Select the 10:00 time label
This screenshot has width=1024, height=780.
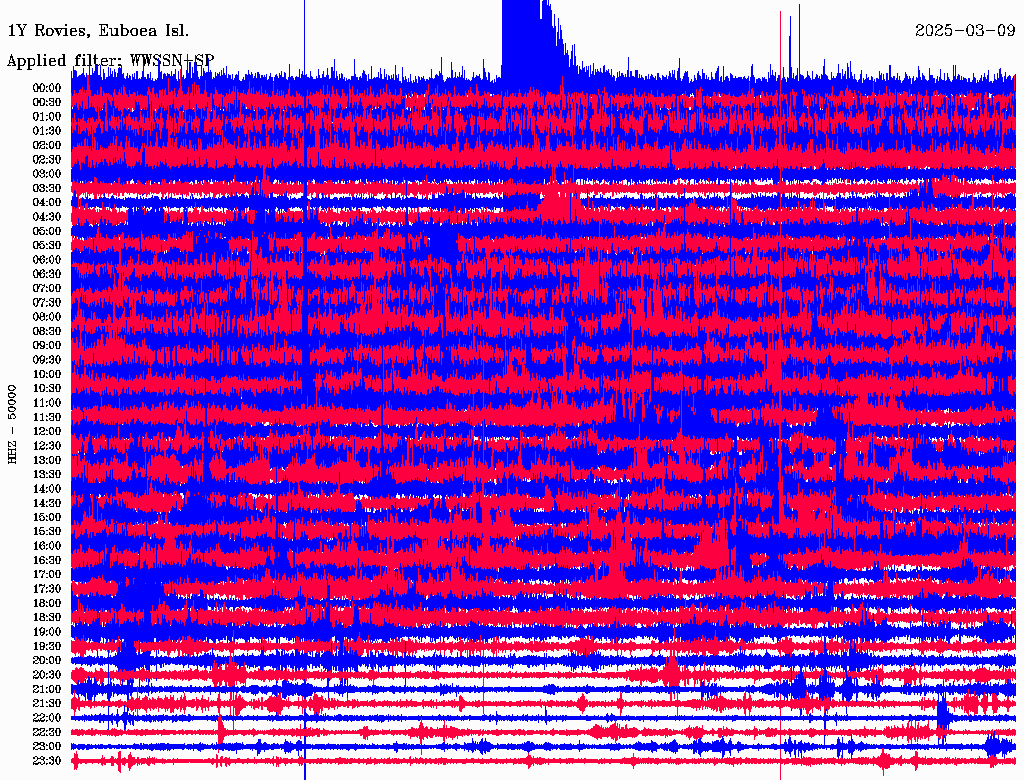pyautogui.click(x=46, y=374)
